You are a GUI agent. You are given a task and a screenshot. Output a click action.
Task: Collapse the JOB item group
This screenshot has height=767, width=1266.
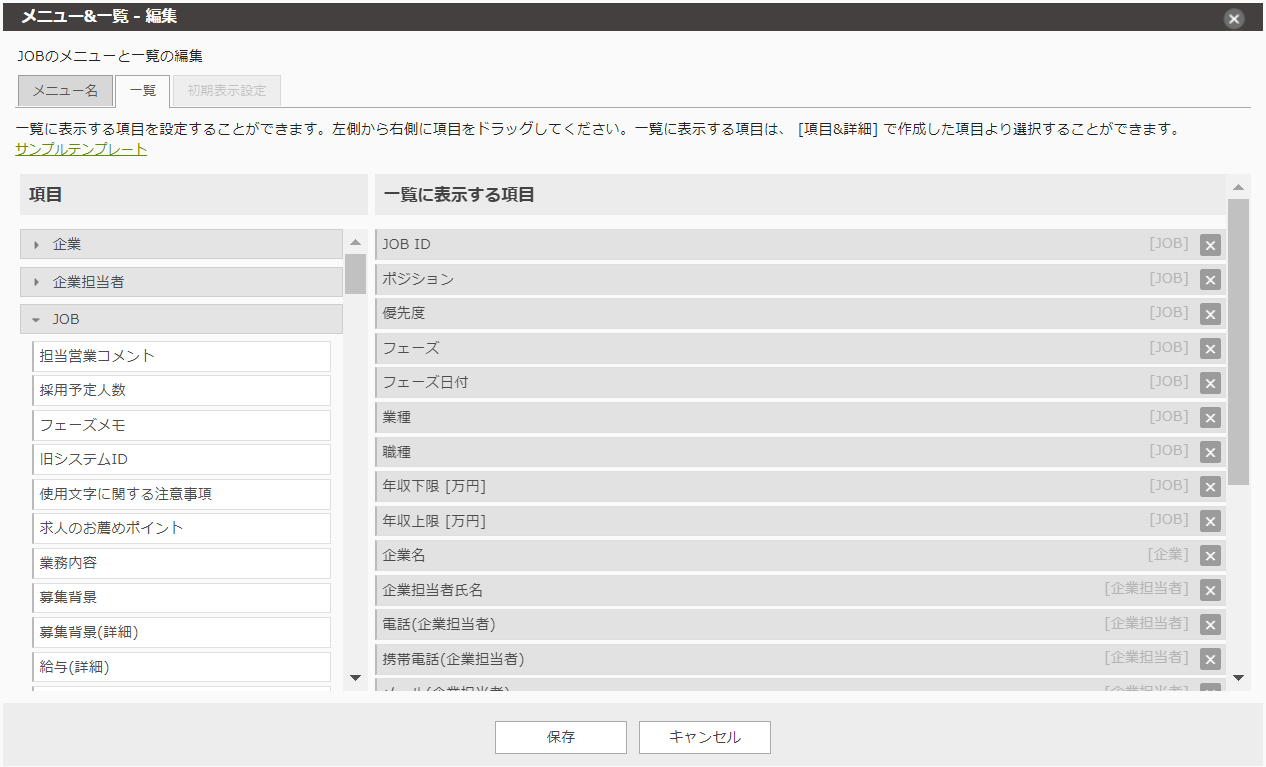(x=181, y=319)
